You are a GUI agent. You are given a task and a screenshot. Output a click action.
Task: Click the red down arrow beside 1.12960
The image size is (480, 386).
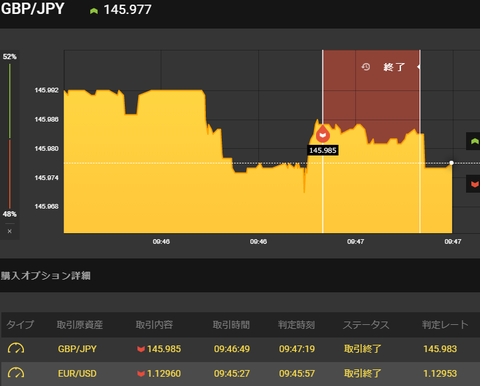[141, 373]
